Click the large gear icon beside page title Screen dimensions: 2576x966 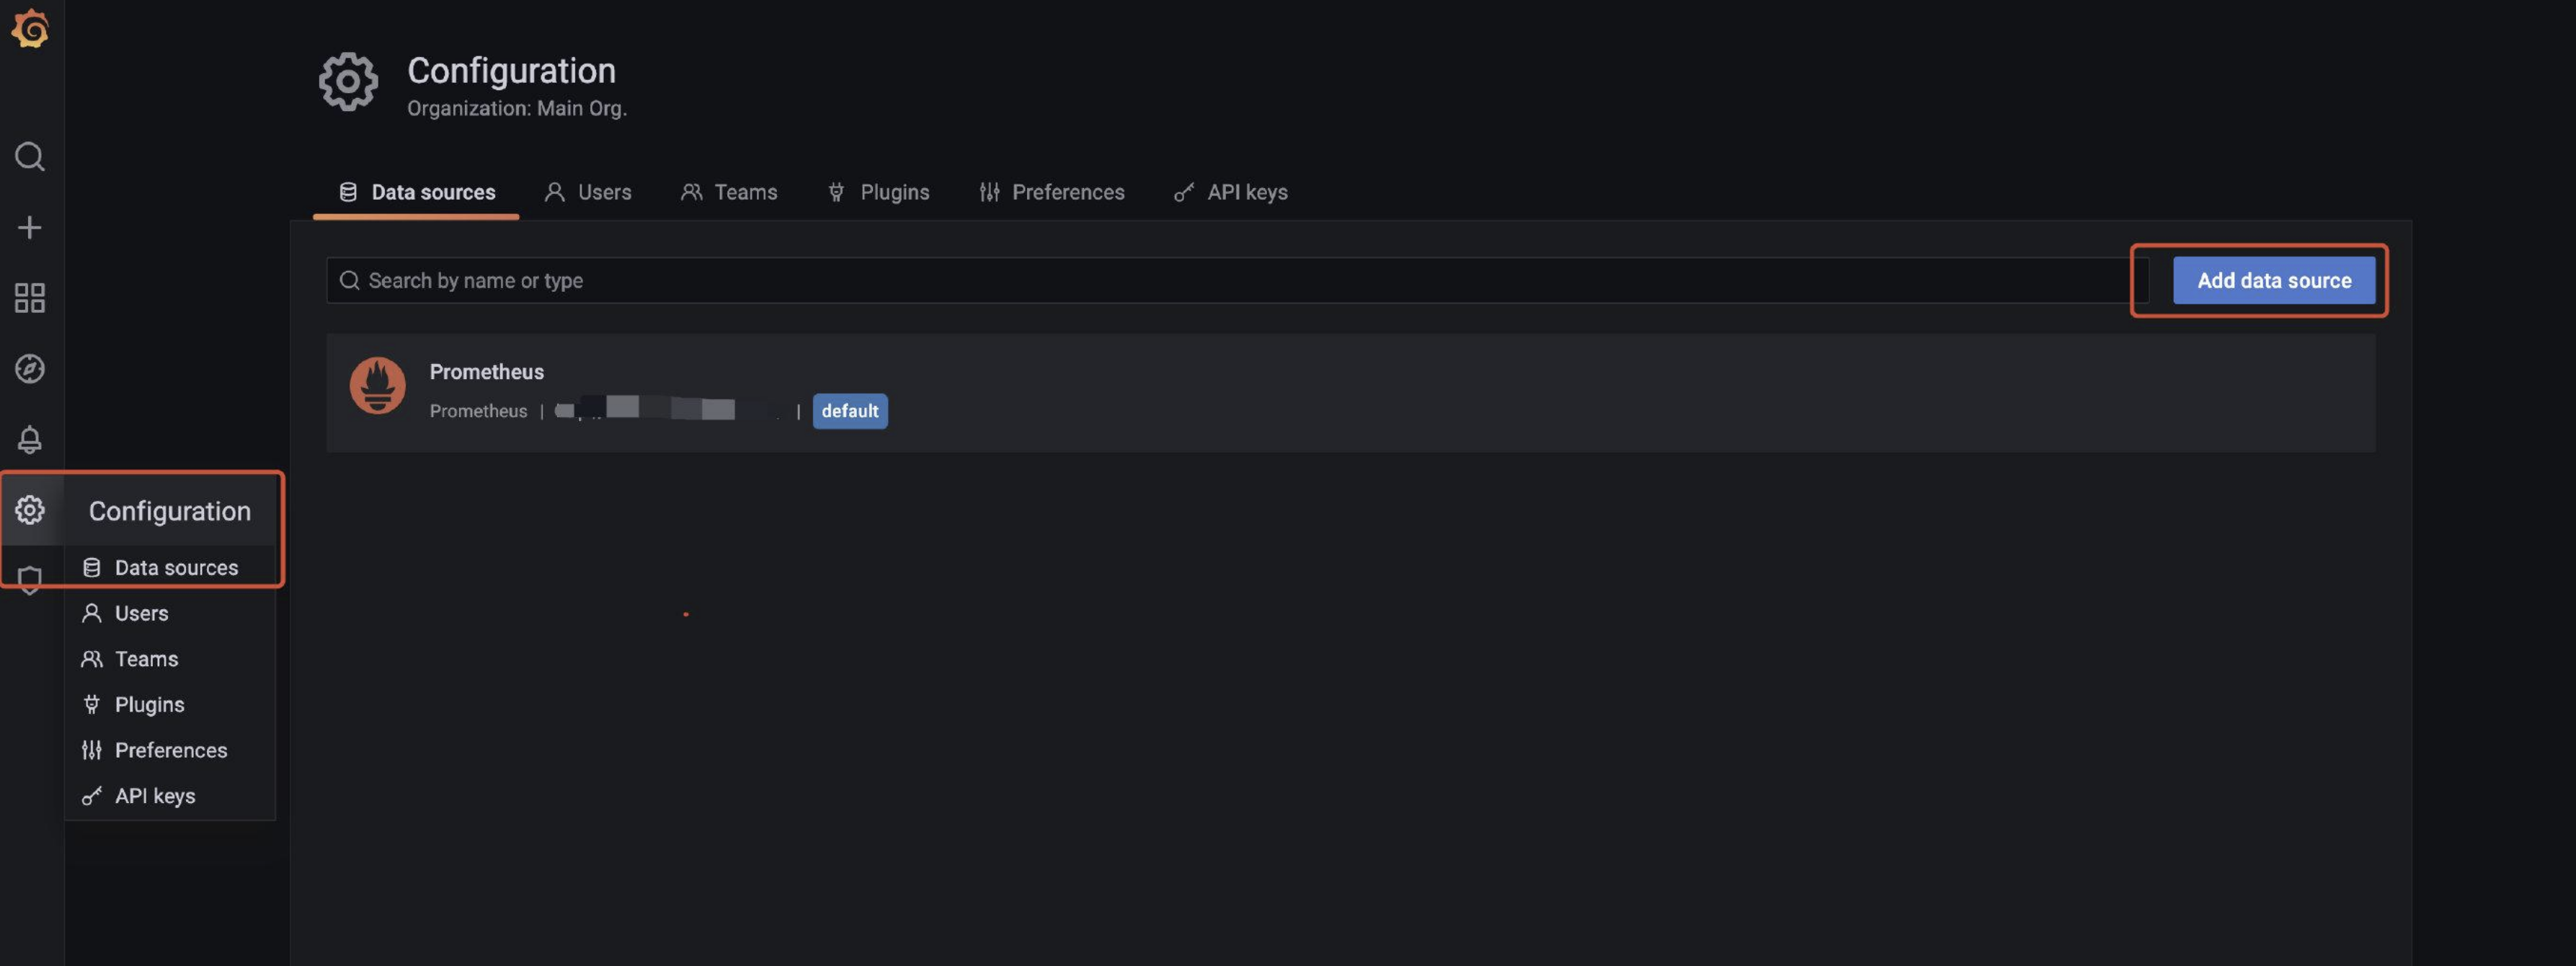coord(348,81)
